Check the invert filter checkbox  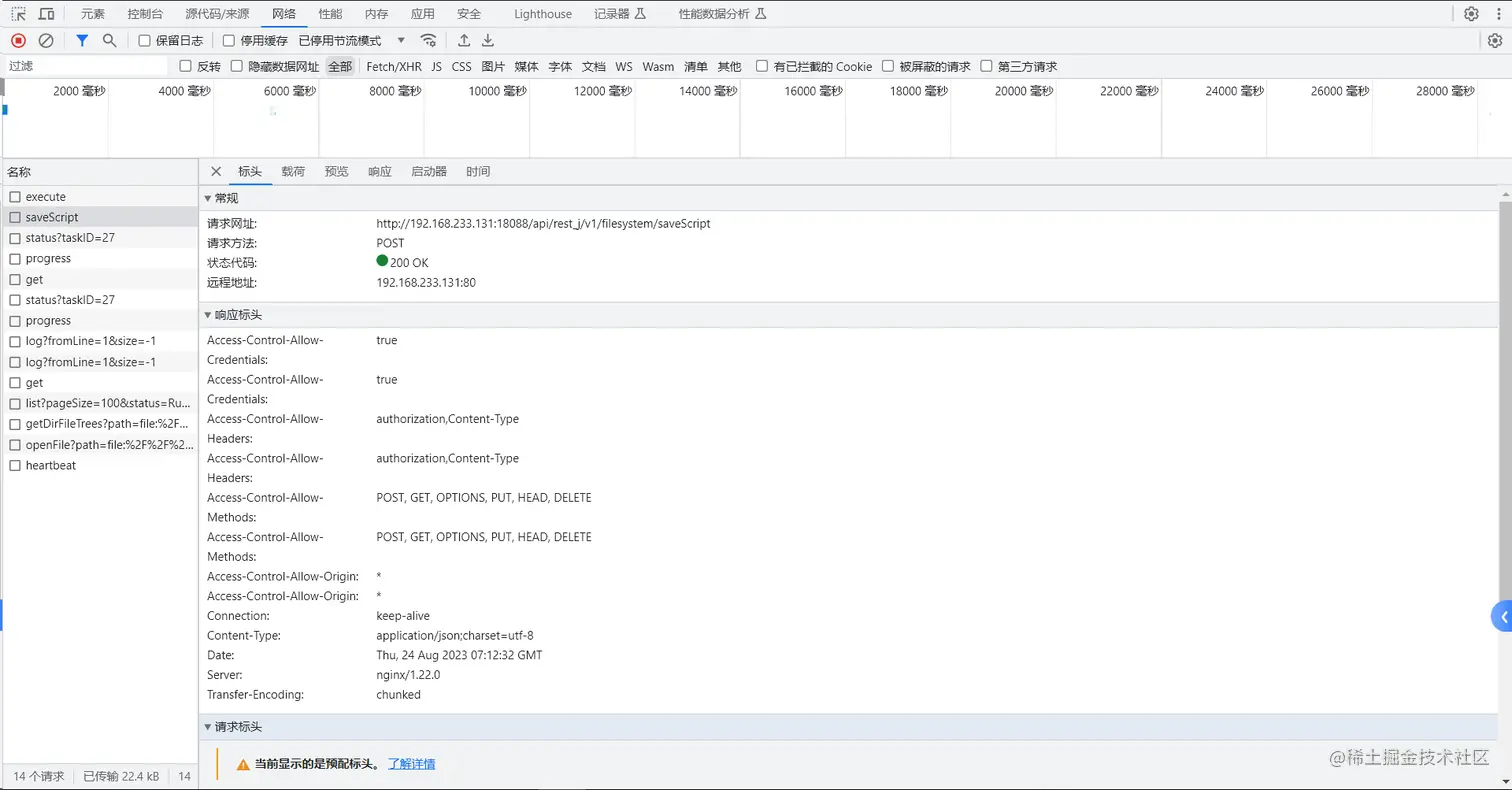coord(185,66)
